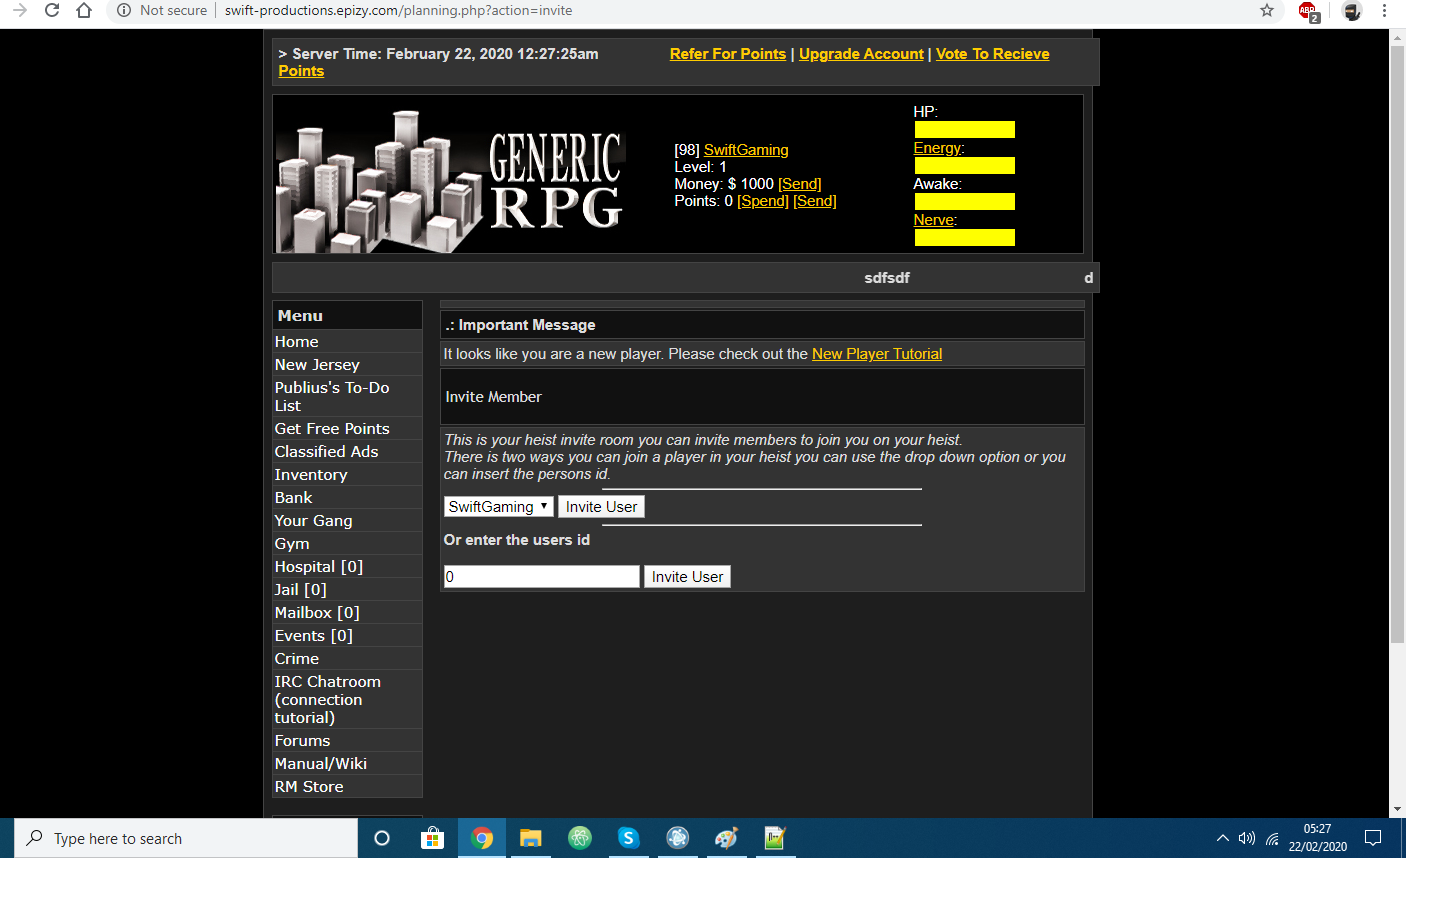Open the Gym menu item

[292, 544]
